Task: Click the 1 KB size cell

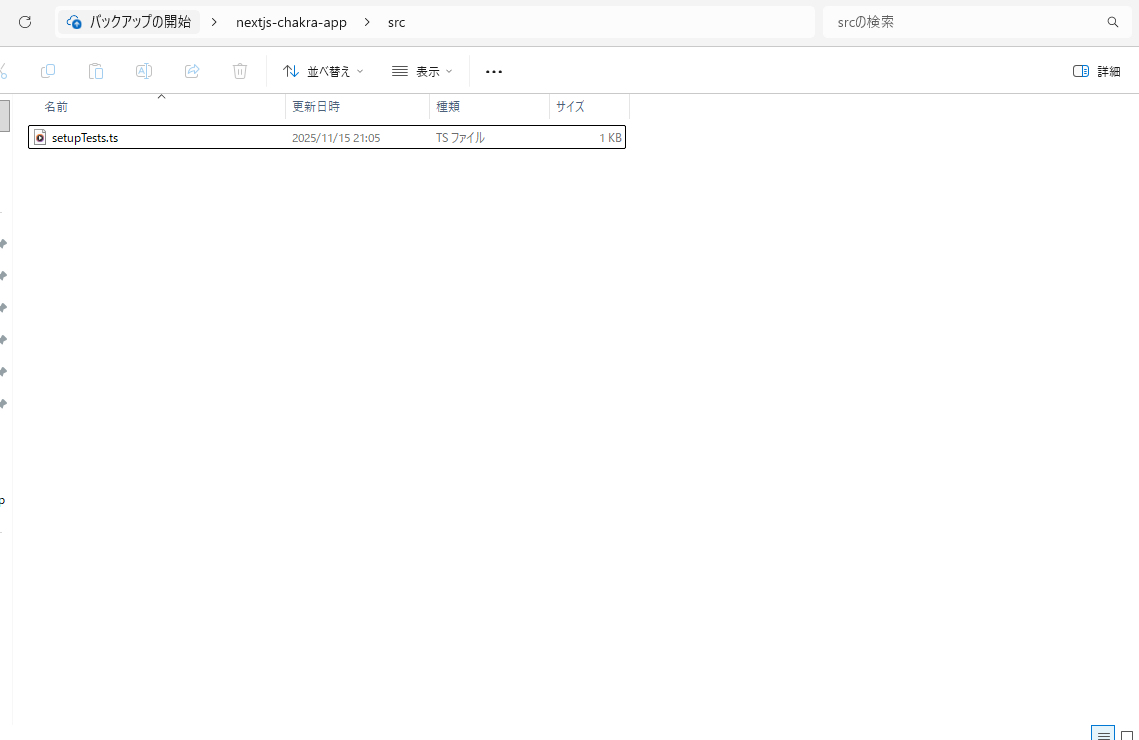Action: click(x=610, y=138)
